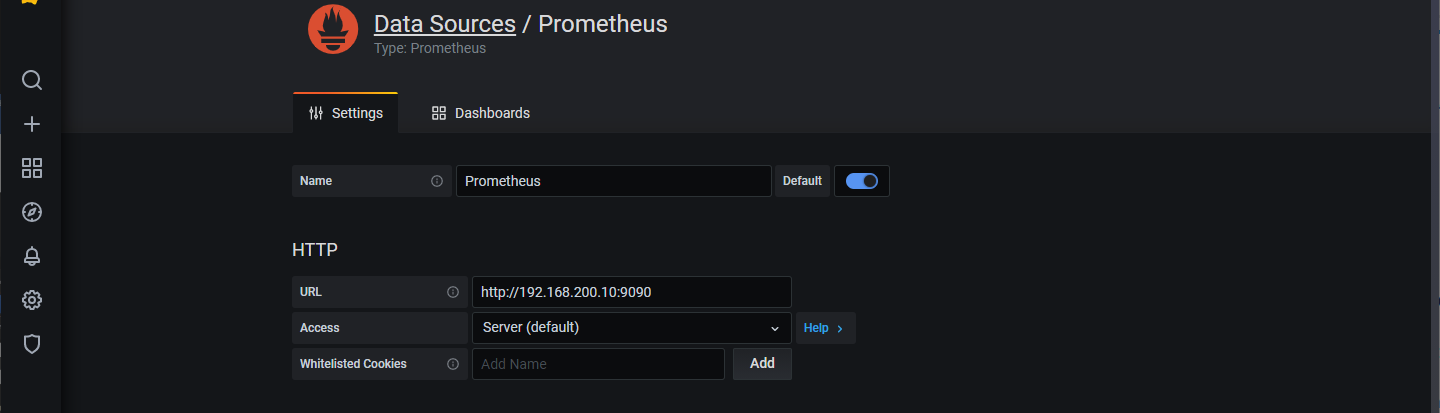Switch to the Dashboards tab

[480, 113]
